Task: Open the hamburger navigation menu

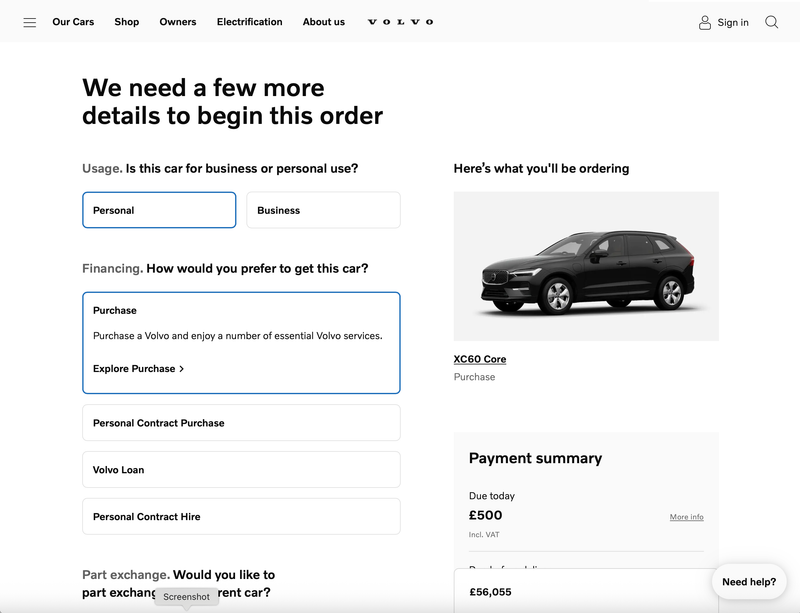Action: [30, 22]
